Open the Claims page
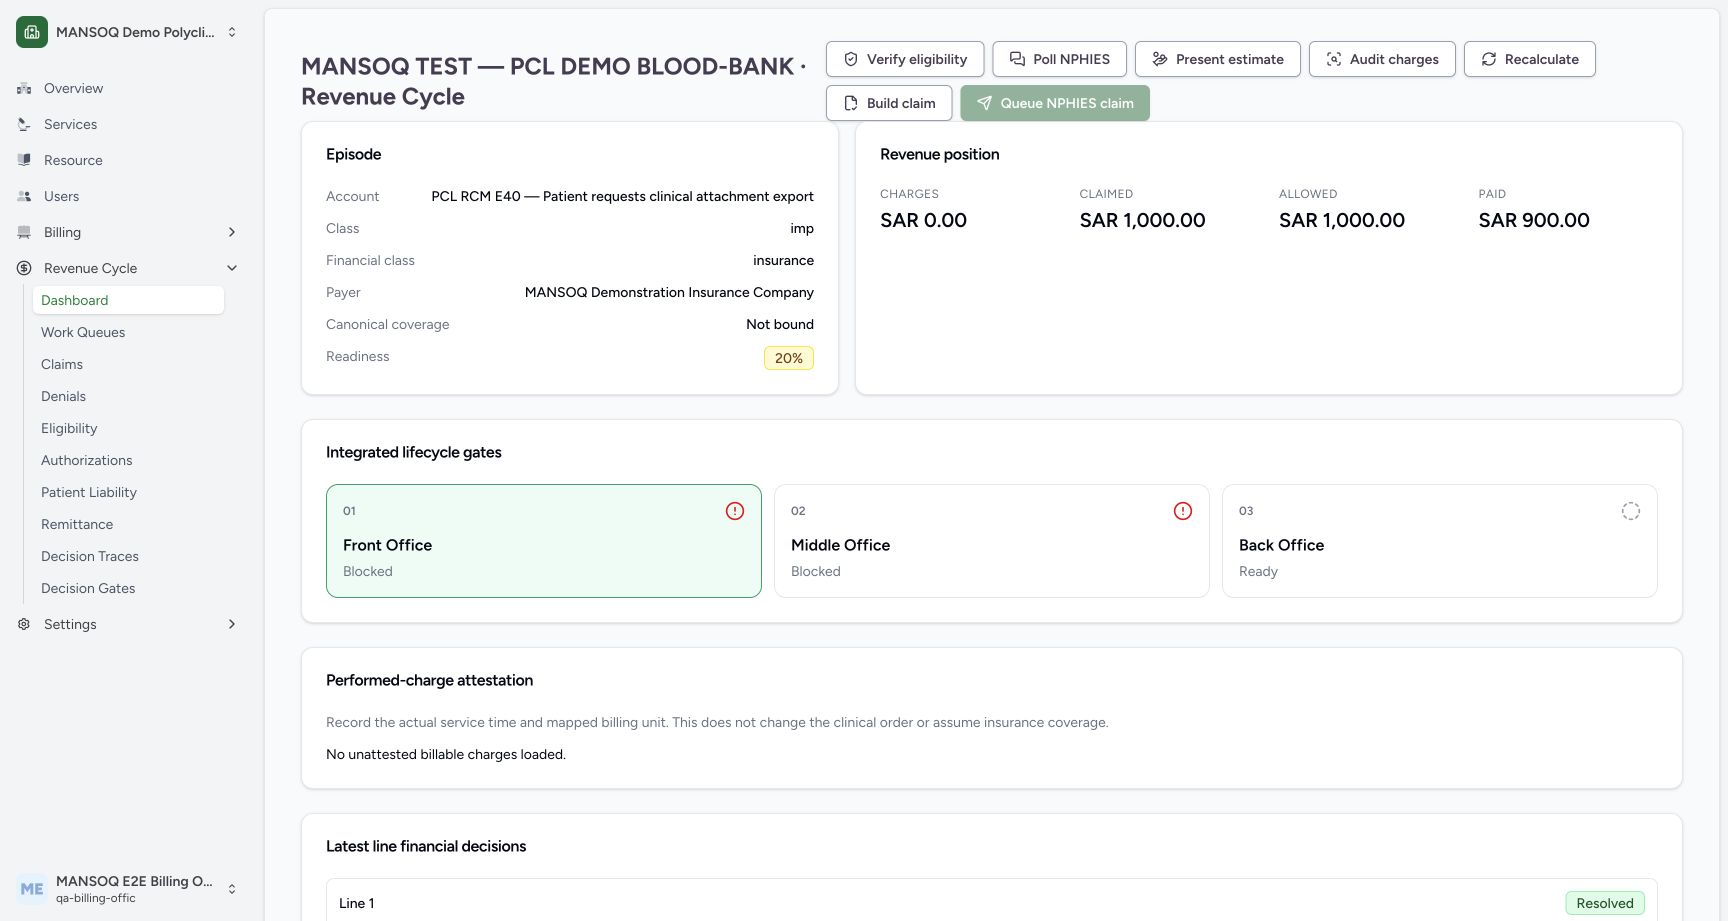The width and height of the screenshot is (1728, 921). pos(62,364)
